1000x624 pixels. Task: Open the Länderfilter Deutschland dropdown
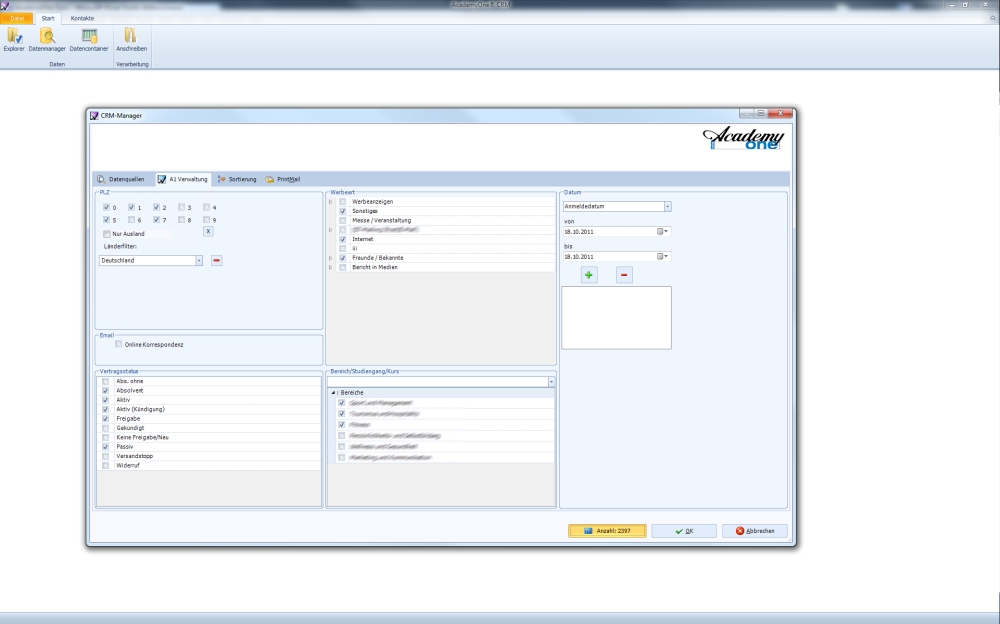click(199, 260)
